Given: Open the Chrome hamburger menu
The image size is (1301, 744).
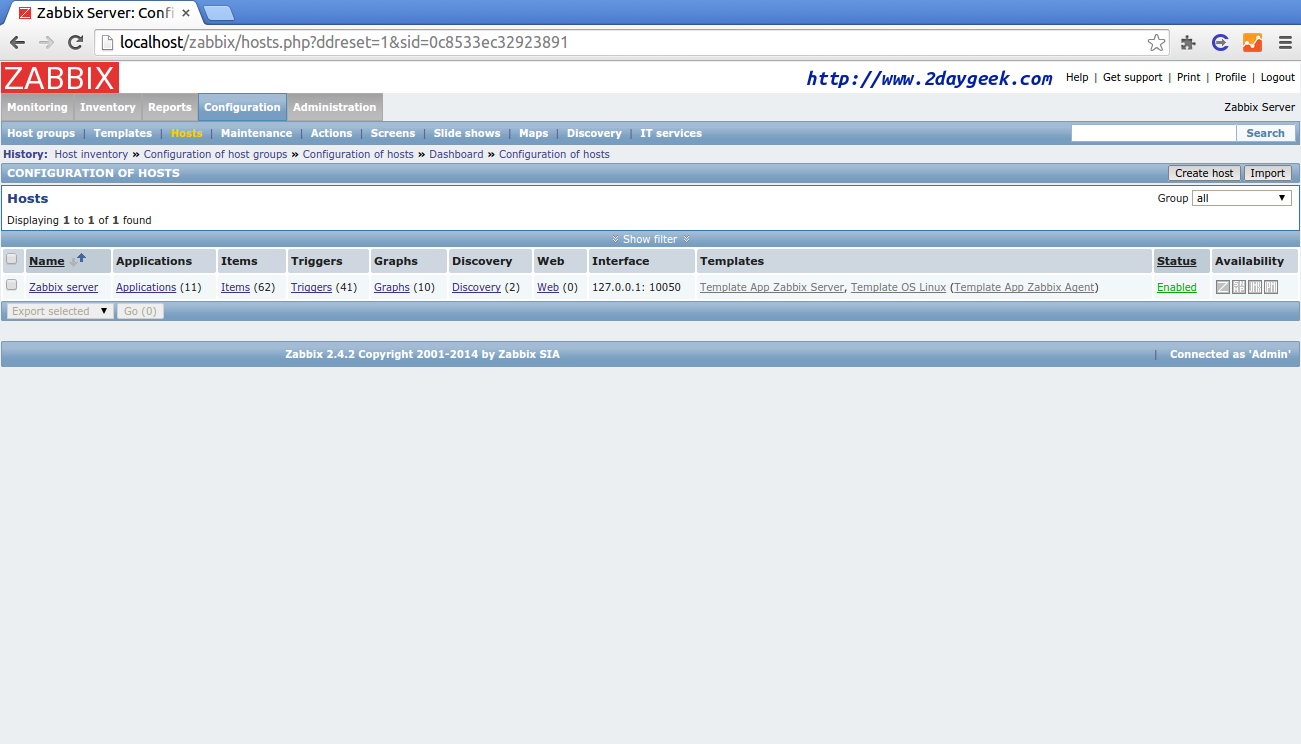Looking at the screenshot, I should coord(1284,42).
